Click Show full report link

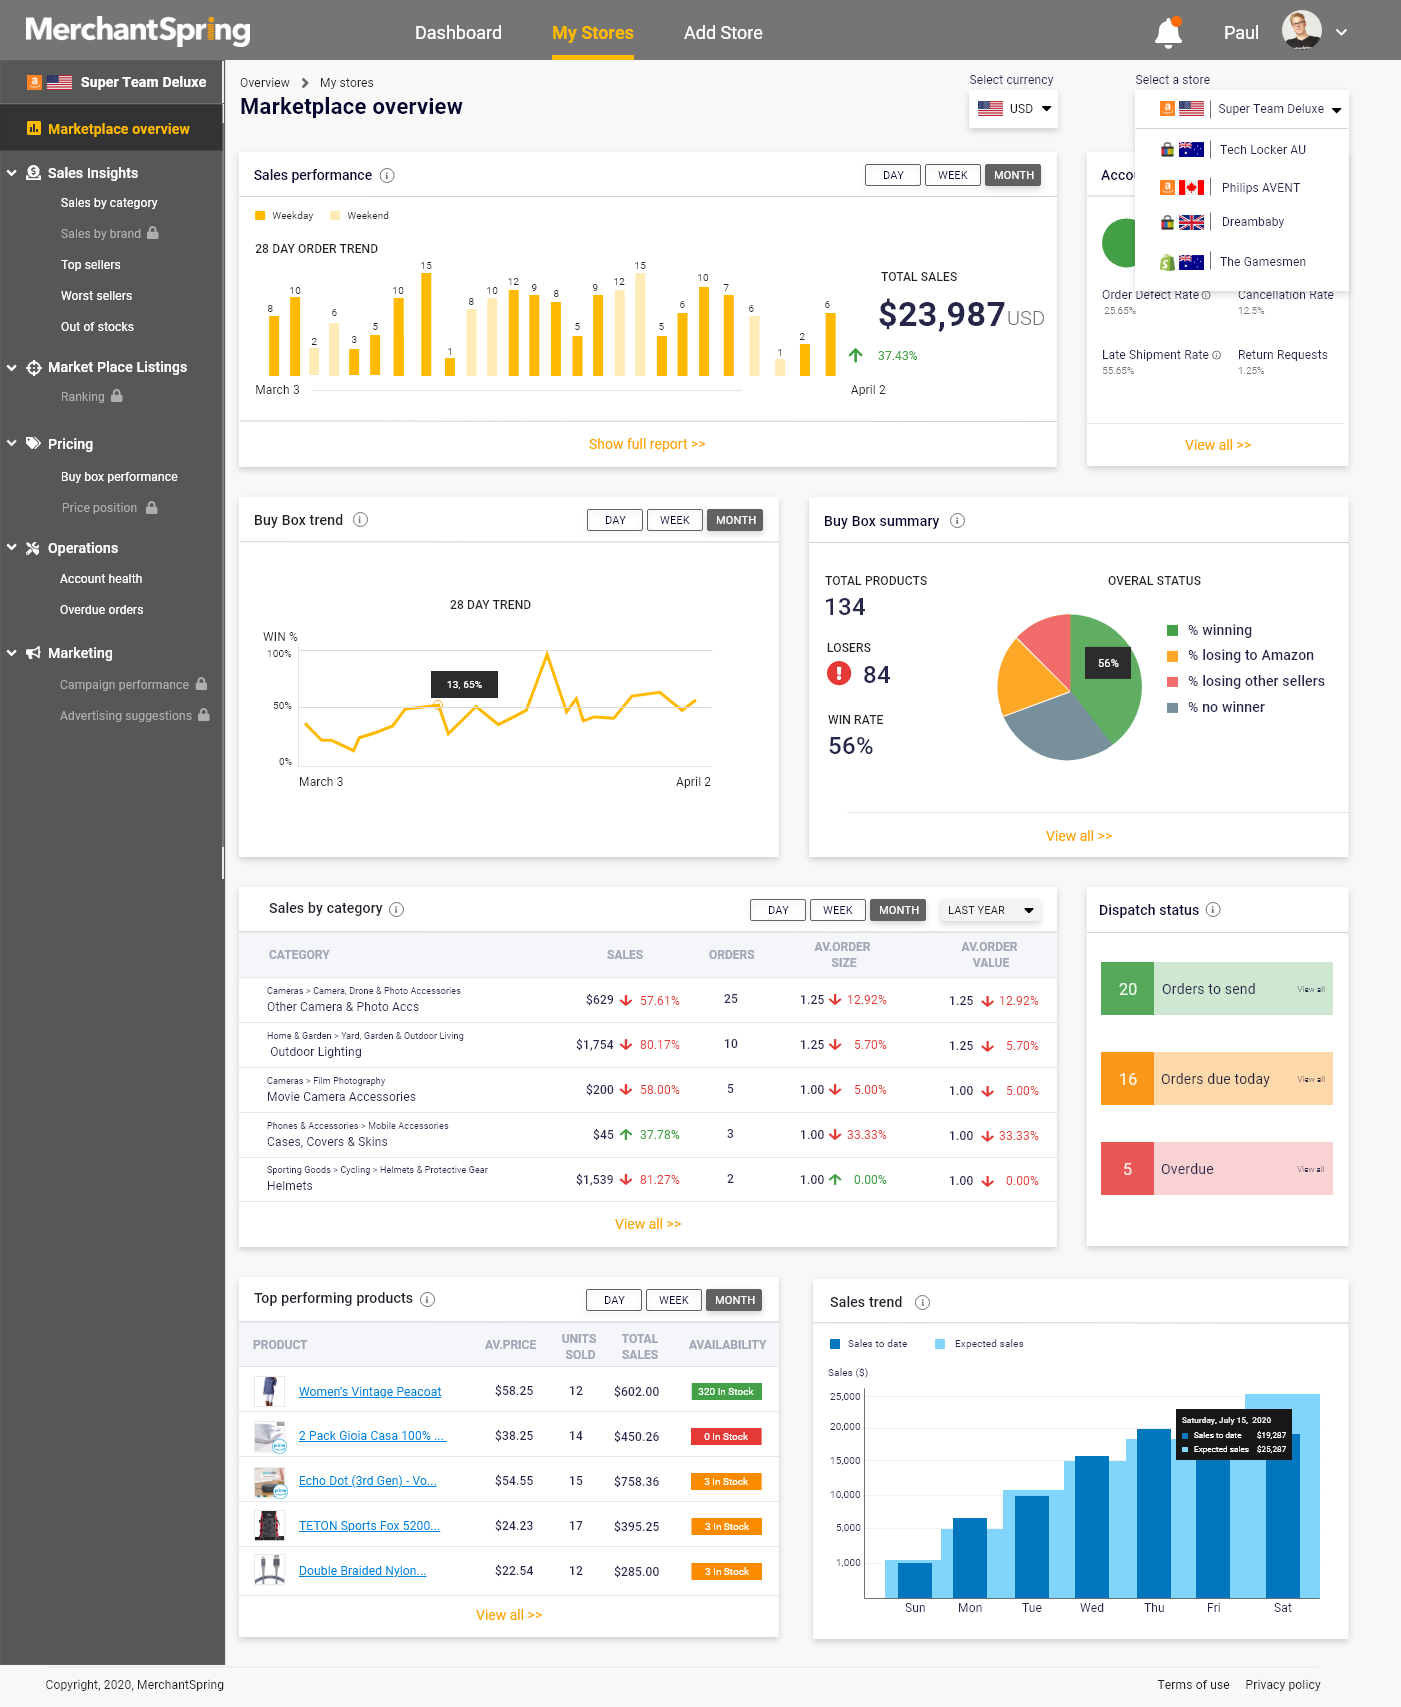pyautogui.click(x=647, y=444)
